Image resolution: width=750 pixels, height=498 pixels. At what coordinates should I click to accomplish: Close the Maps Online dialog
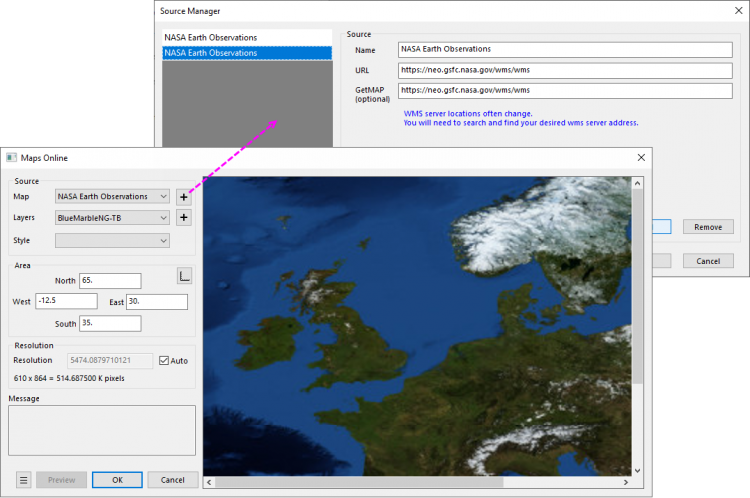640,158
